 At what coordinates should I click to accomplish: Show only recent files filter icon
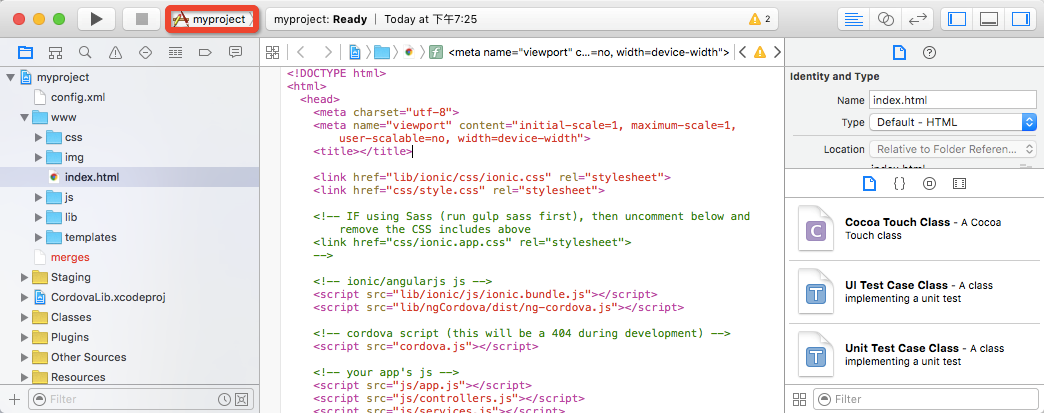tap(224, 399)
